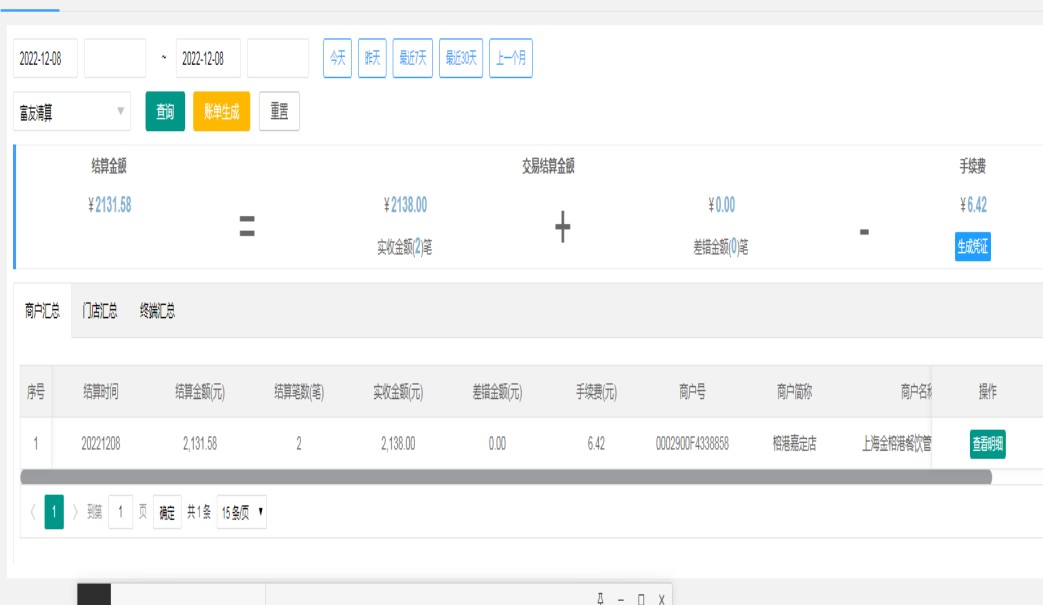Click the pin icon on bottom window
The height and width of the screenshot is (605, 1043).
600,598
